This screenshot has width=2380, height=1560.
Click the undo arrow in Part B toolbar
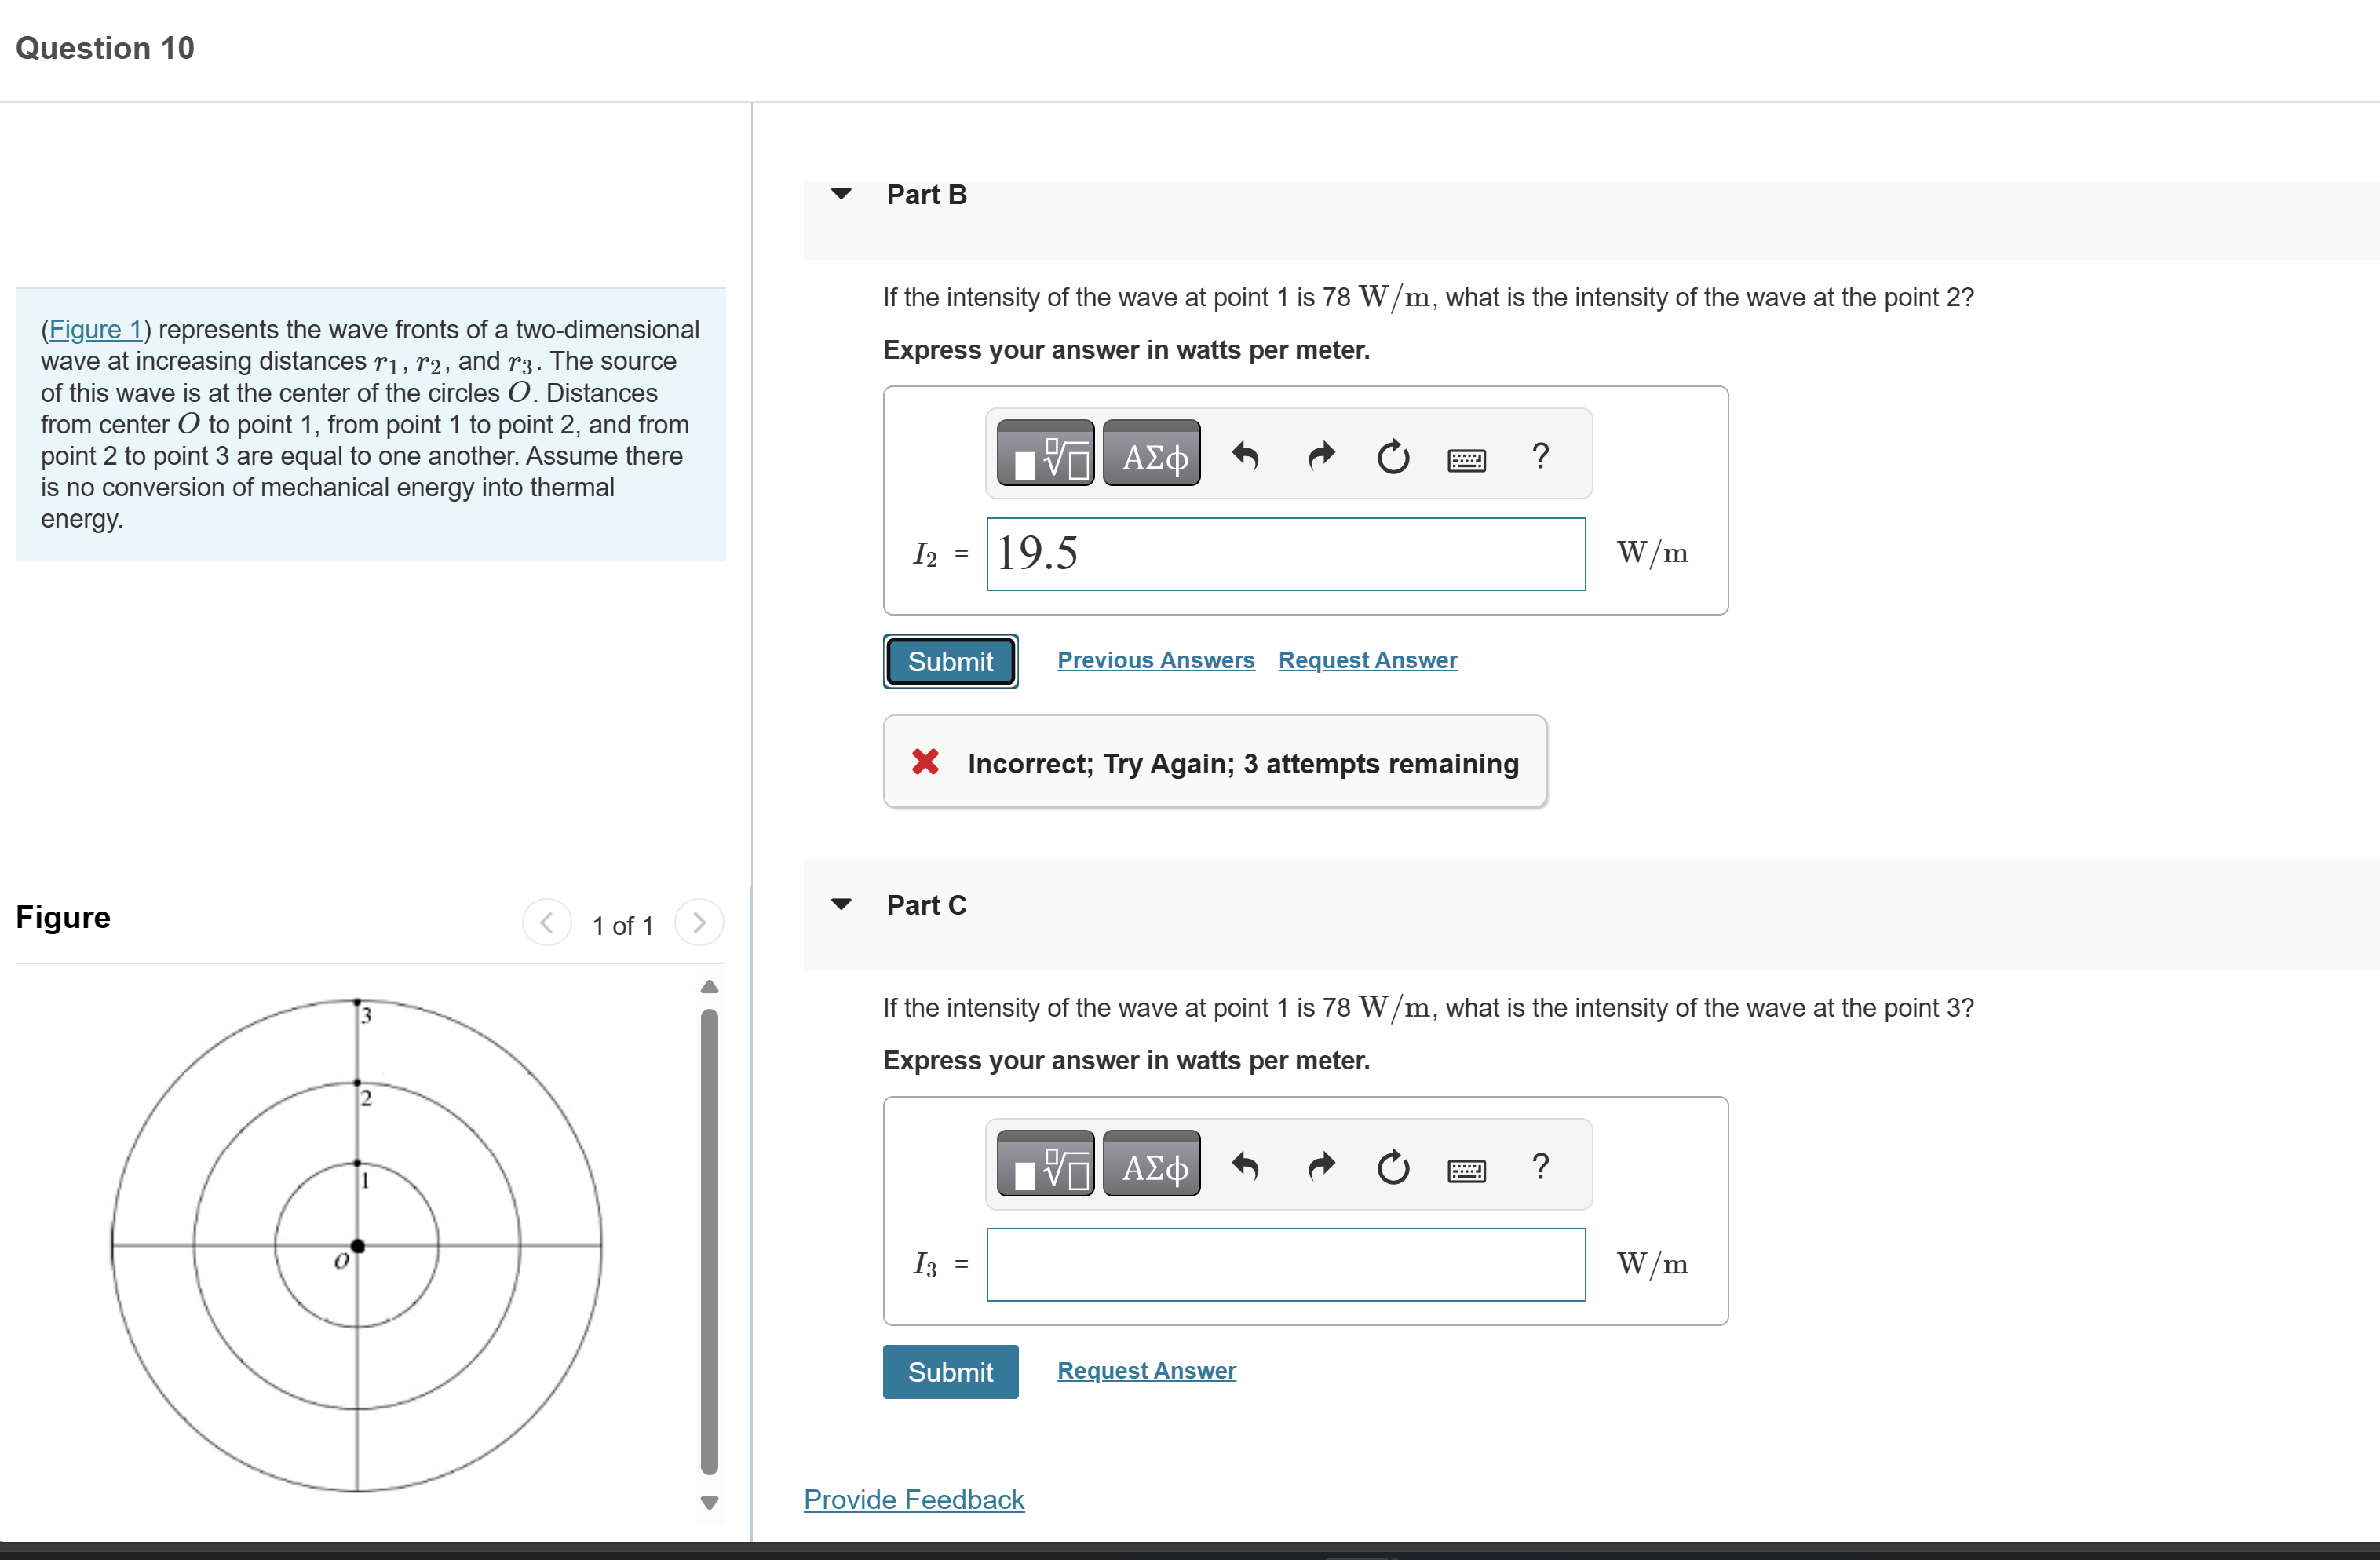click(1245, 456)
